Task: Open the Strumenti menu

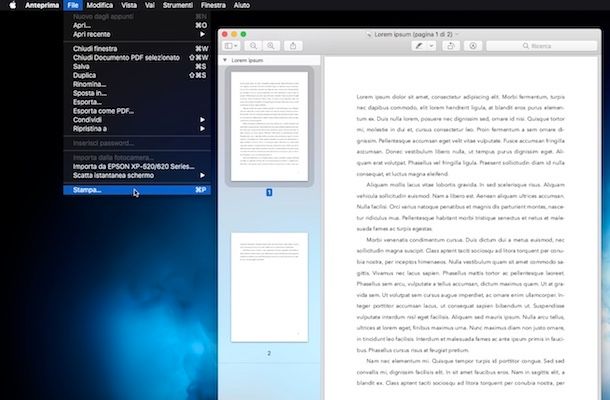Action: coord(178,5)
